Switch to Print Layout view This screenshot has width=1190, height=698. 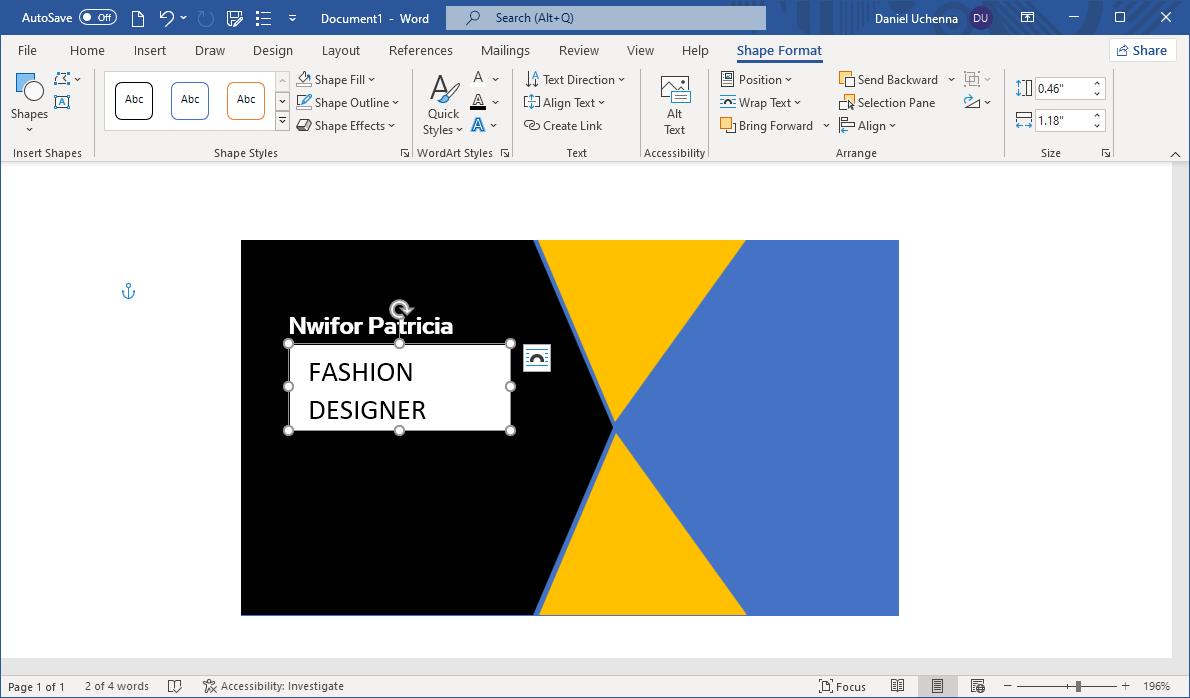pos(937,686)
